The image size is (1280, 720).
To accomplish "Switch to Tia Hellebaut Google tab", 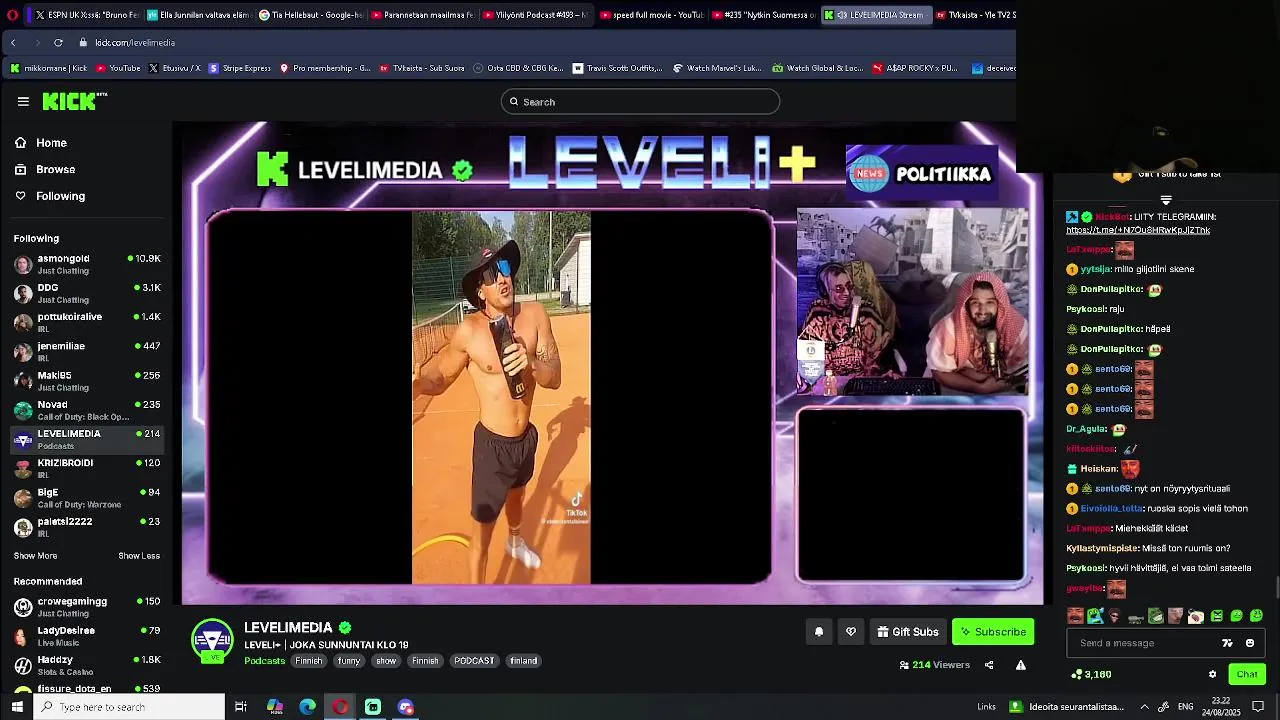I will click(x=309, y=15).
